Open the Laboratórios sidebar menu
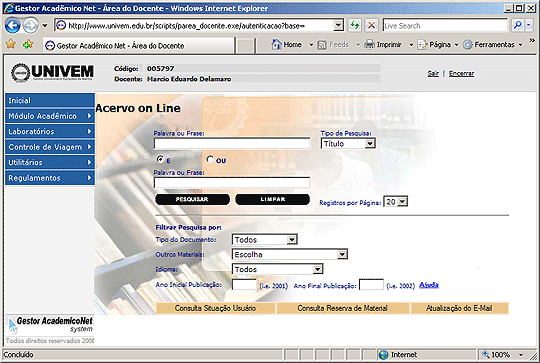Viewport: 540px width, 363px height. (x=50, y=132)
